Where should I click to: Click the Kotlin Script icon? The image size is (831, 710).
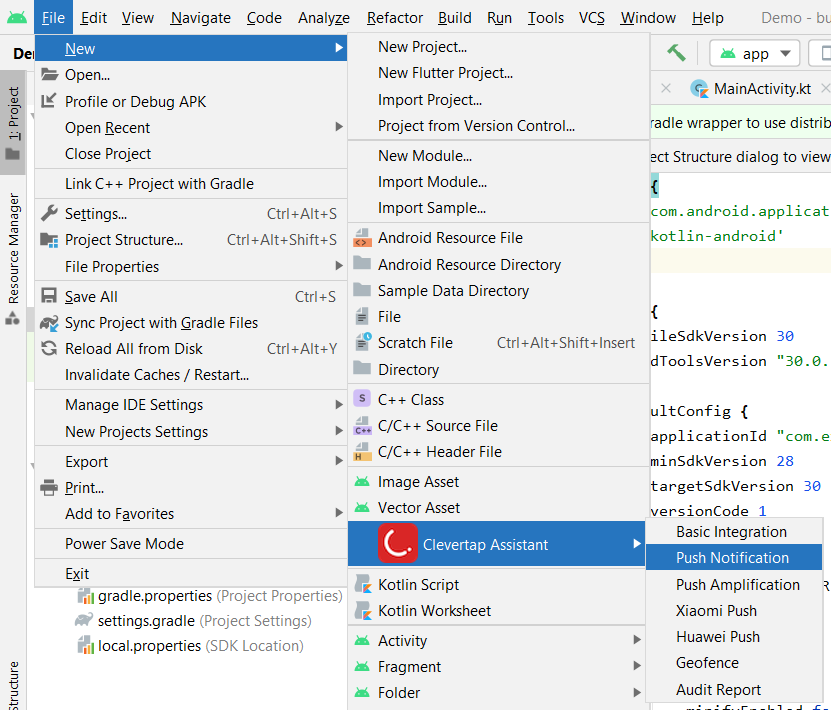pos(363,584)
